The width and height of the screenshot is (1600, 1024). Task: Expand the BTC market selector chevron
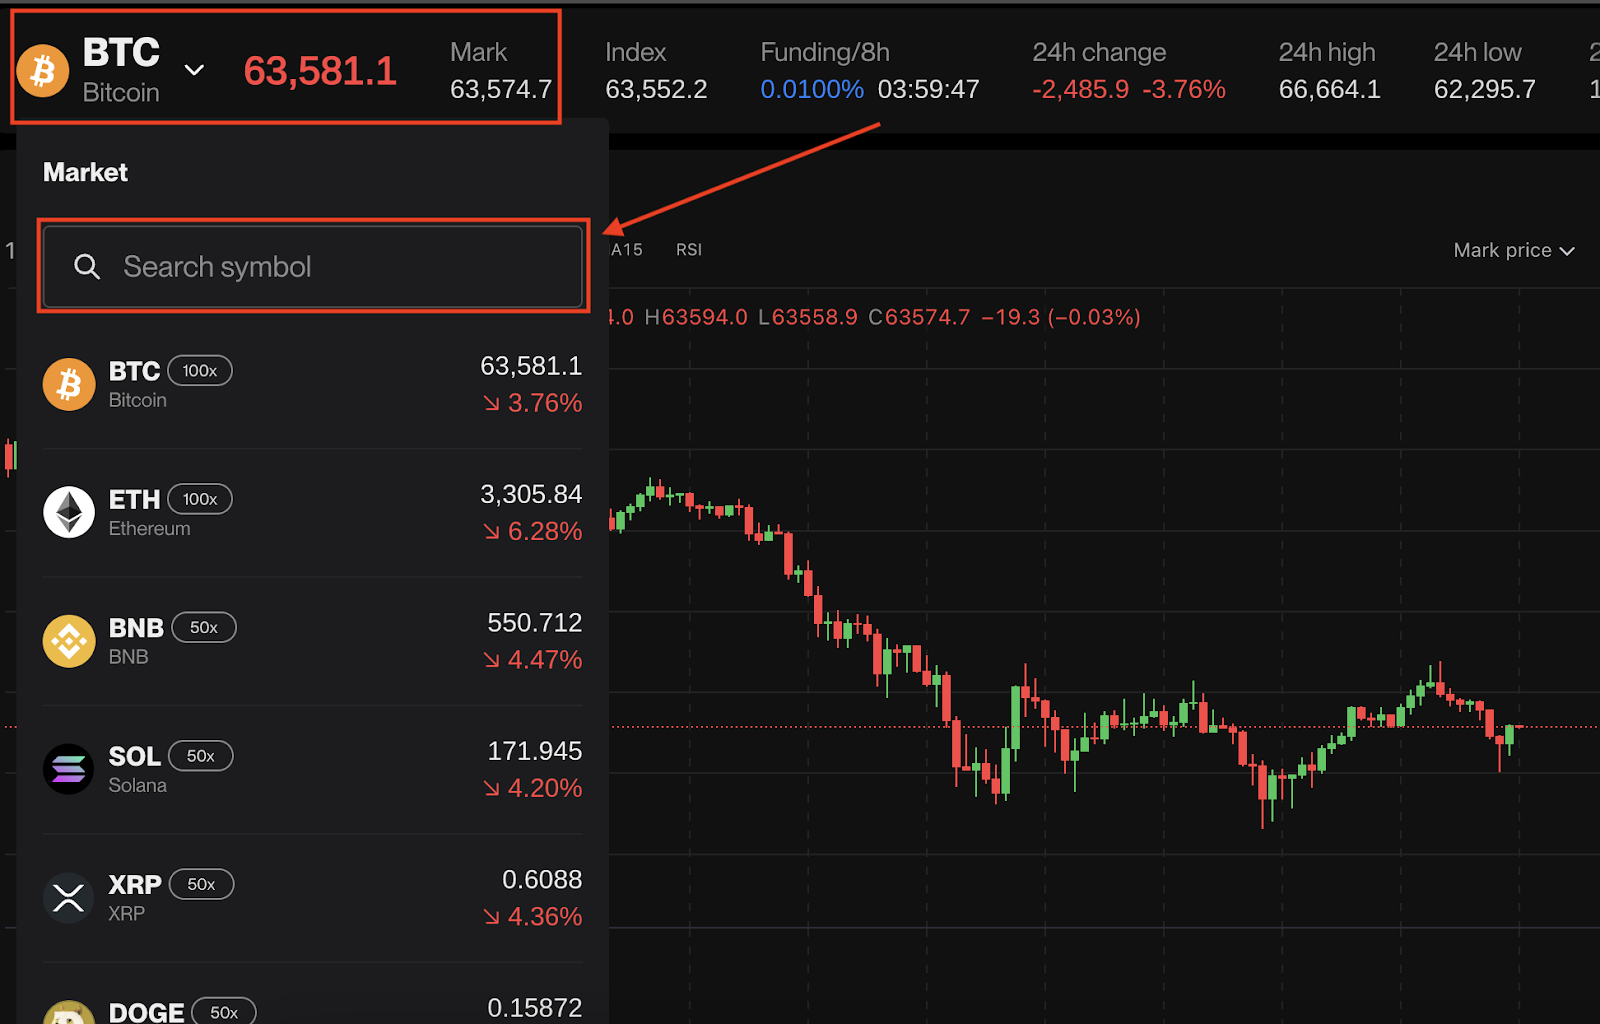tap(195, 70)
